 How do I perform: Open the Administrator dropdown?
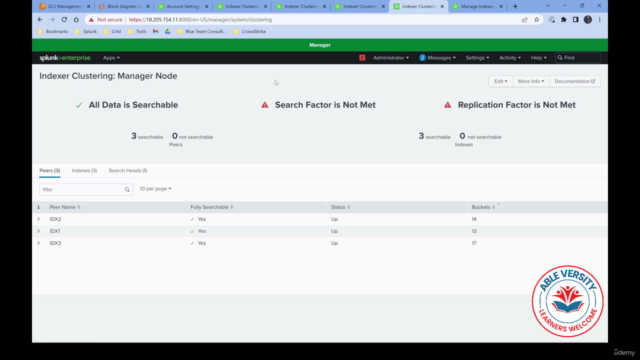point(391,58)
